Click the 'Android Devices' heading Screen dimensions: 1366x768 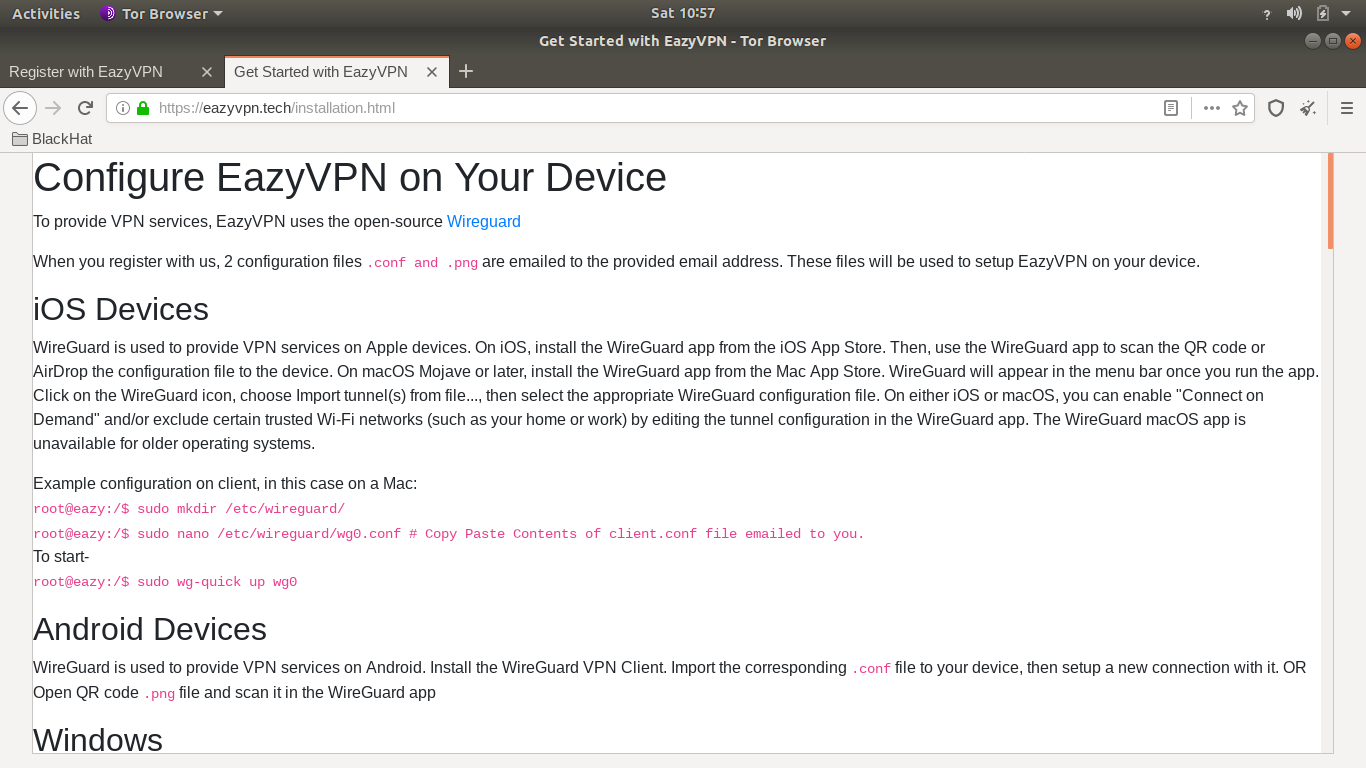(x=150, y=629)
